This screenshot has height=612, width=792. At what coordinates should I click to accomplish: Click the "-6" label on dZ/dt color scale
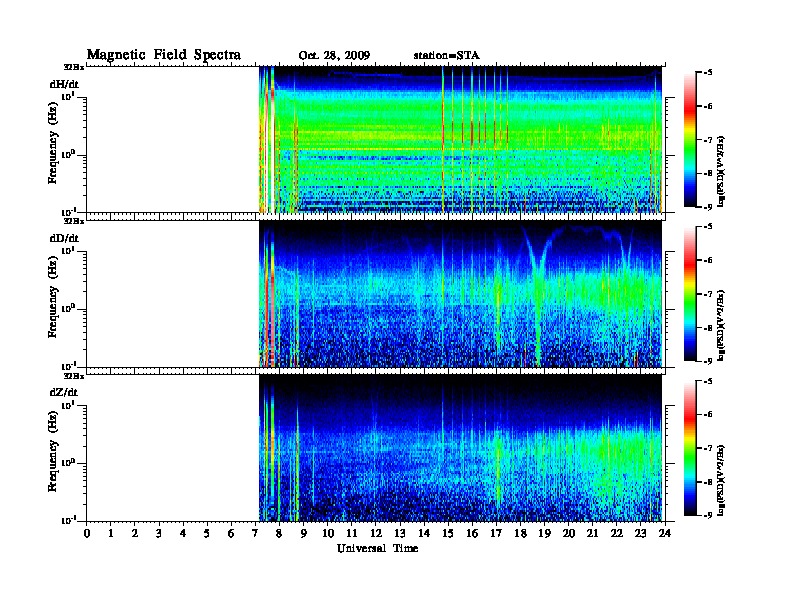708,415
